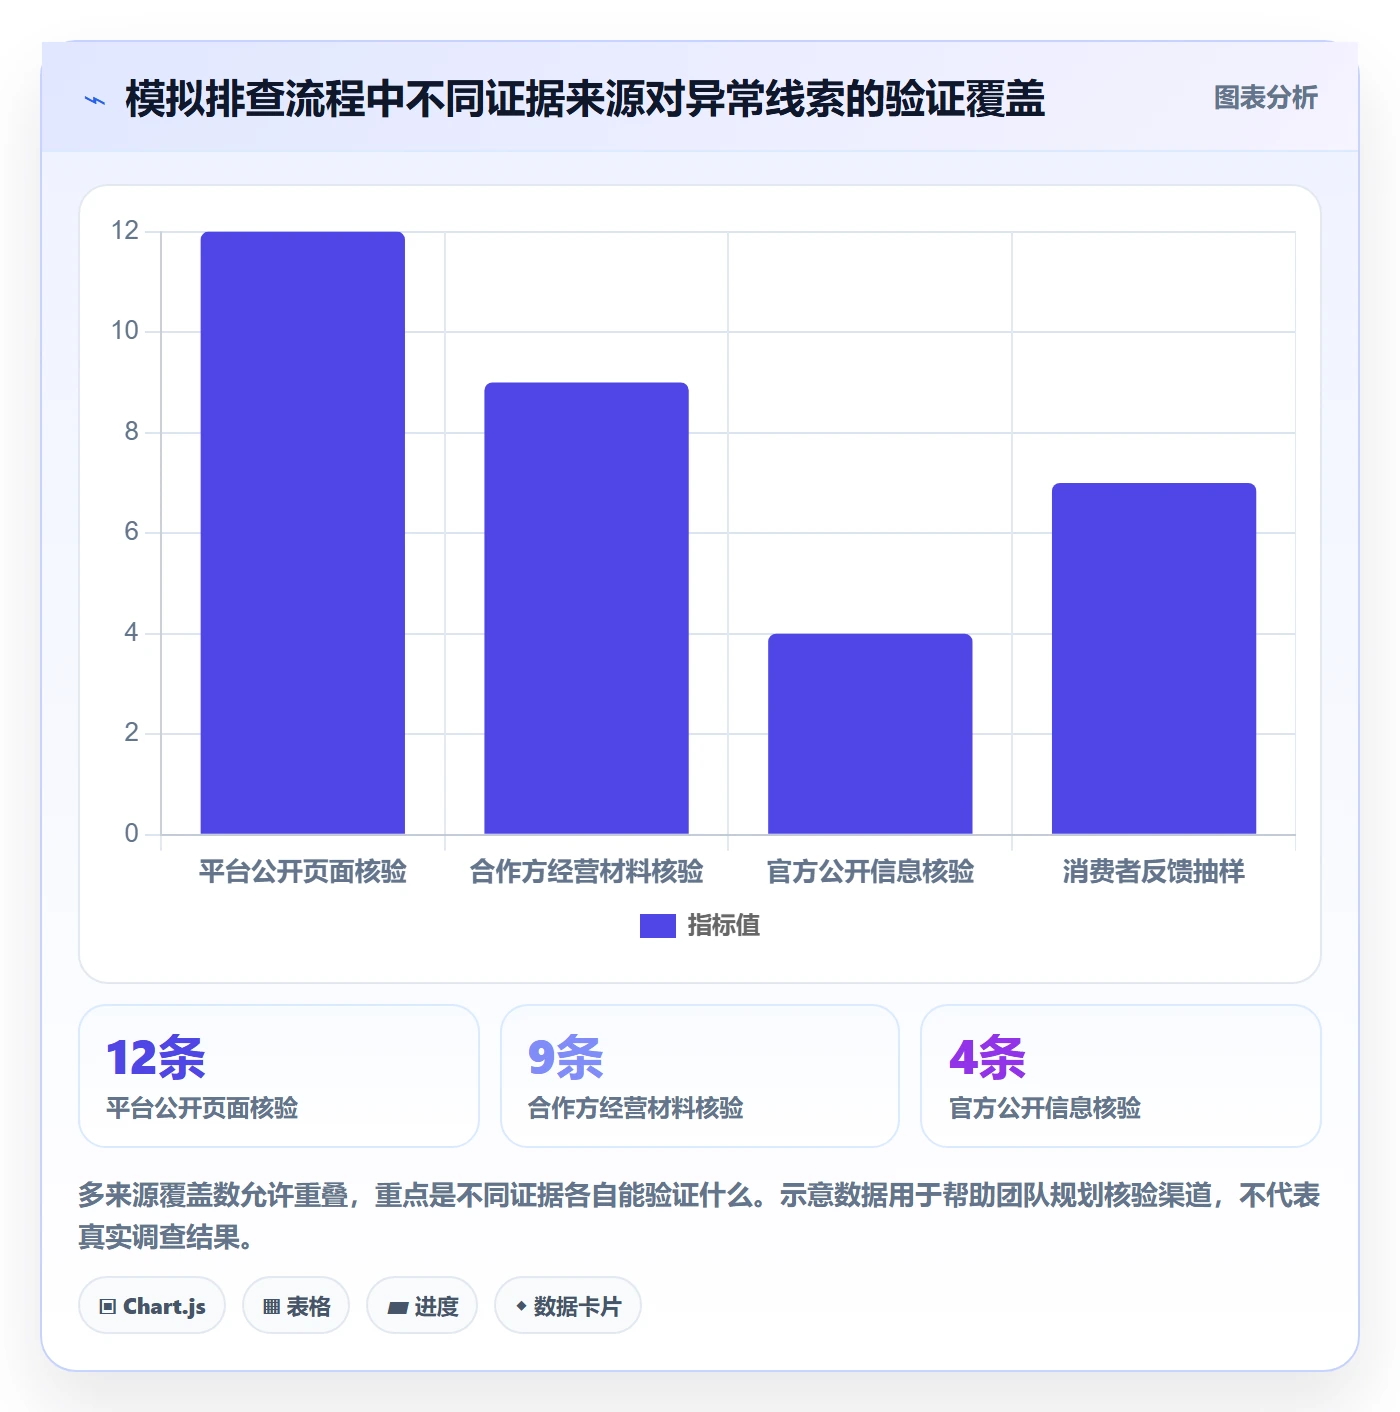
Task: Click the 平台公开页面核验 bar in the chart
Action: (303, 533)
